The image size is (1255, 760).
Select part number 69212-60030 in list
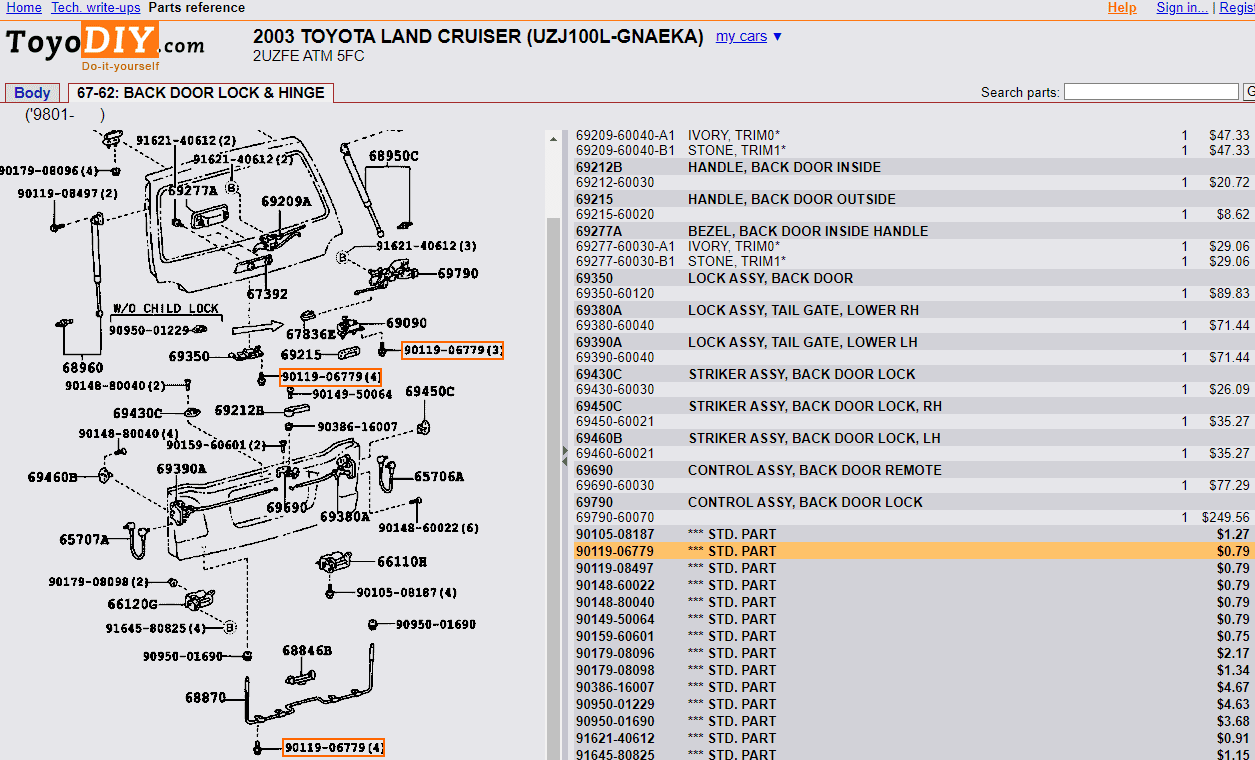tap(615, 182)
